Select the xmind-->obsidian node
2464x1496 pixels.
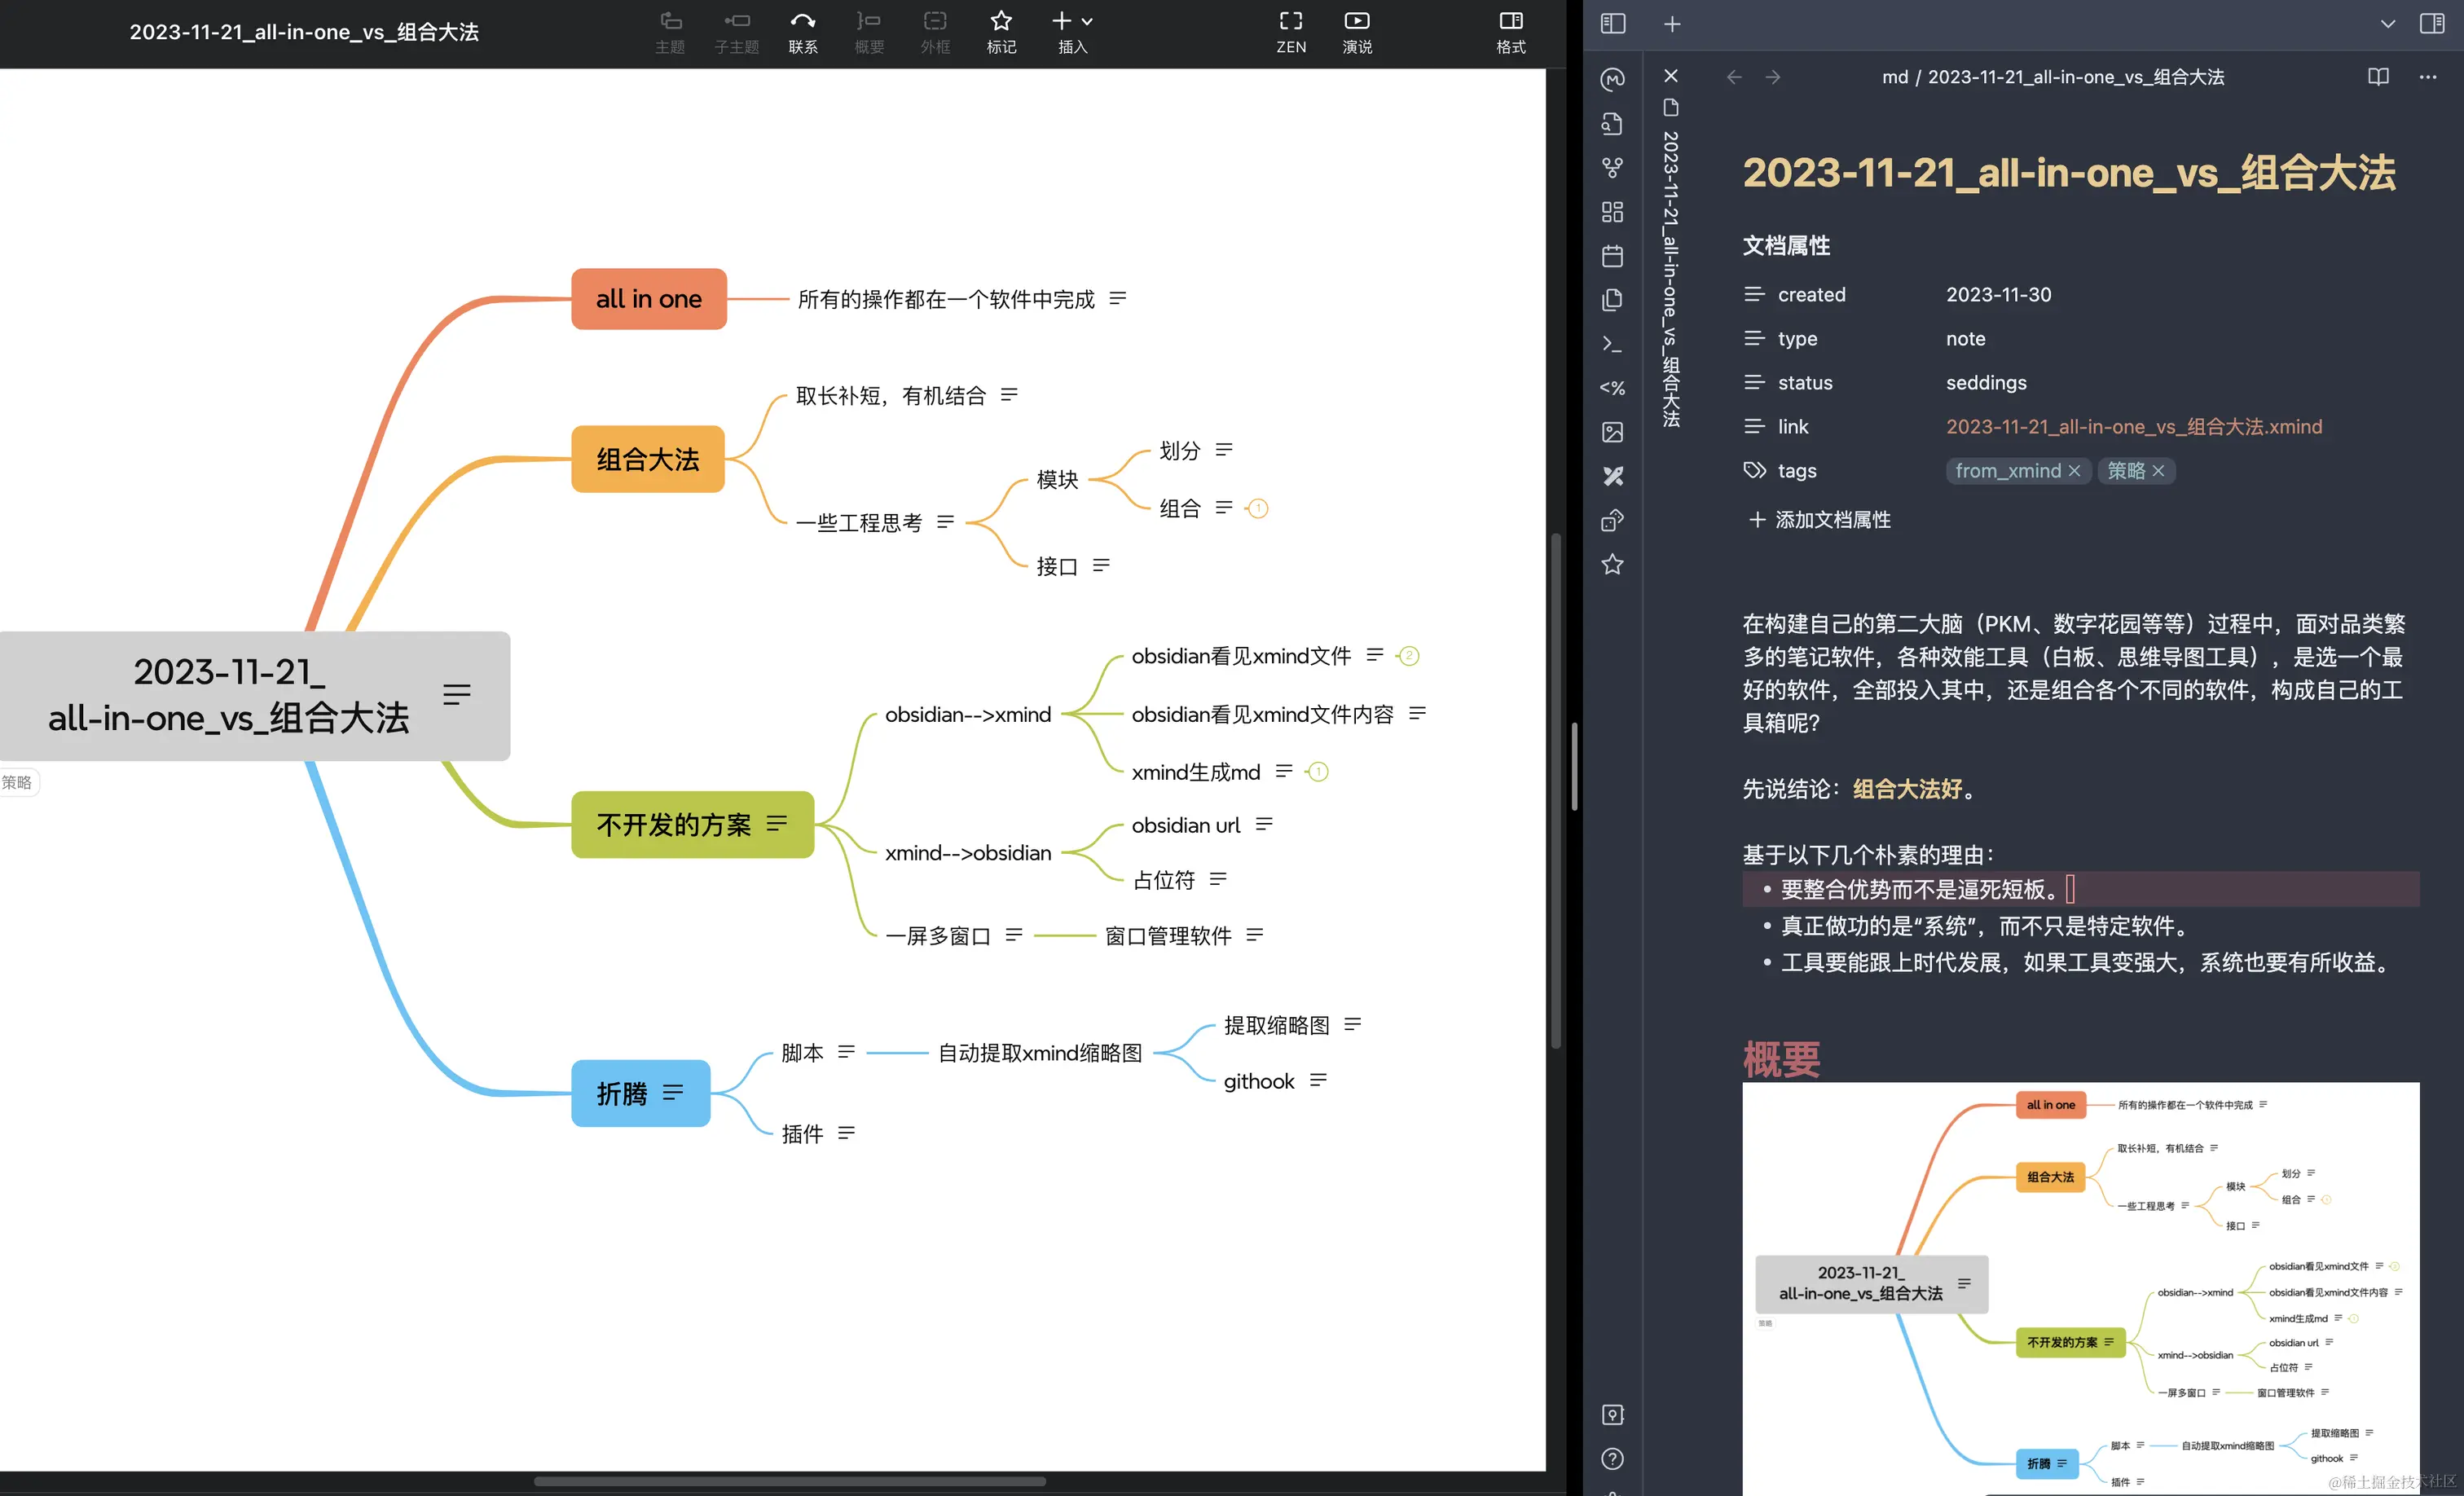968,853
